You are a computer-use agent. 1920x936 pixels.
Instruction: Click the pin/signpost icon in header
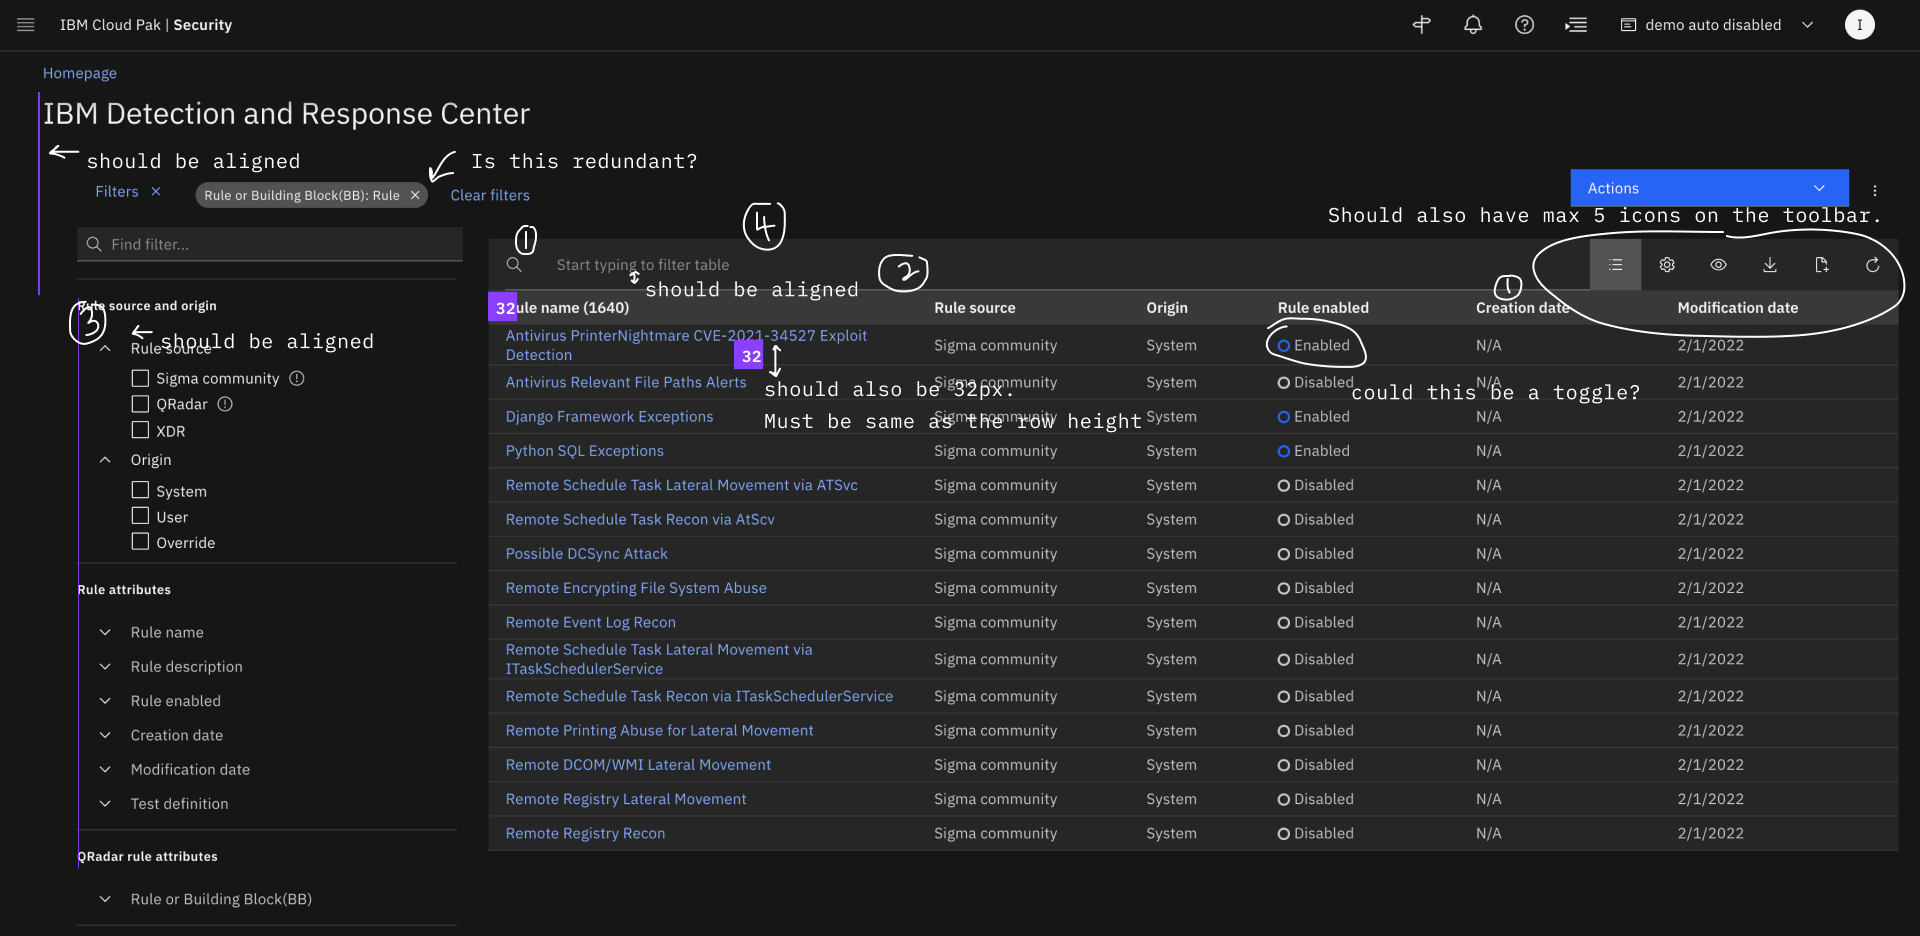(x=1421, y=25)
